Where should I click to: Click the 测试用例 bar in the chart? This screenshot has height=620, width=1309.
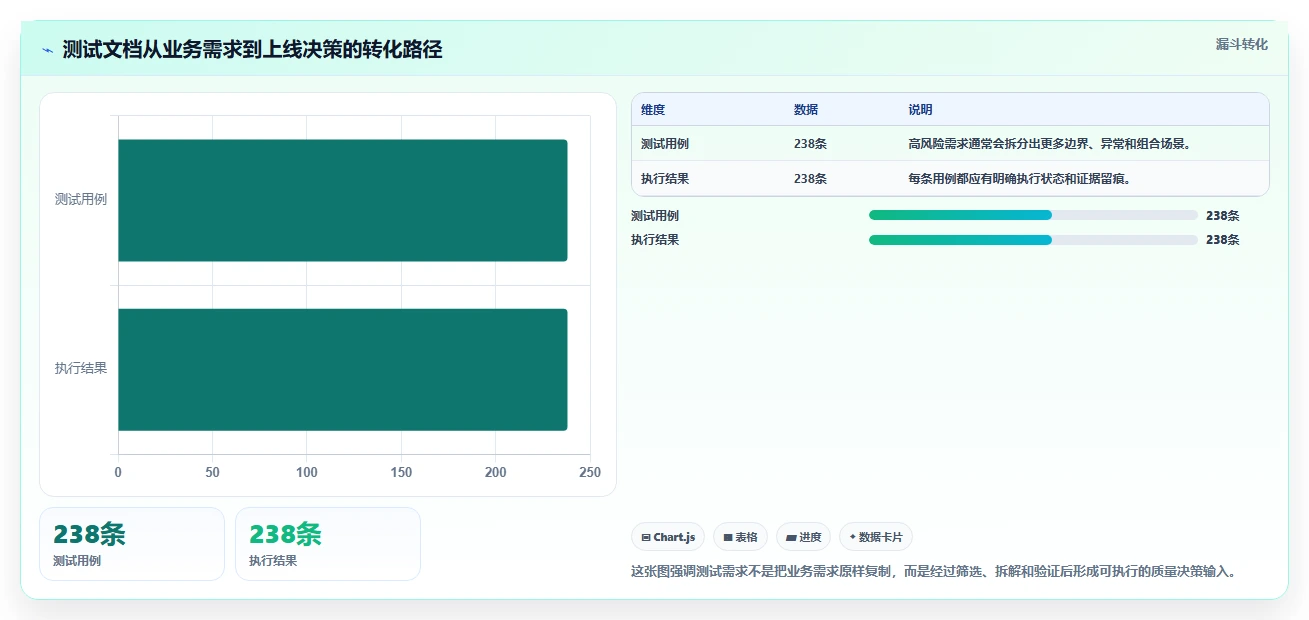tap(343, 200)
